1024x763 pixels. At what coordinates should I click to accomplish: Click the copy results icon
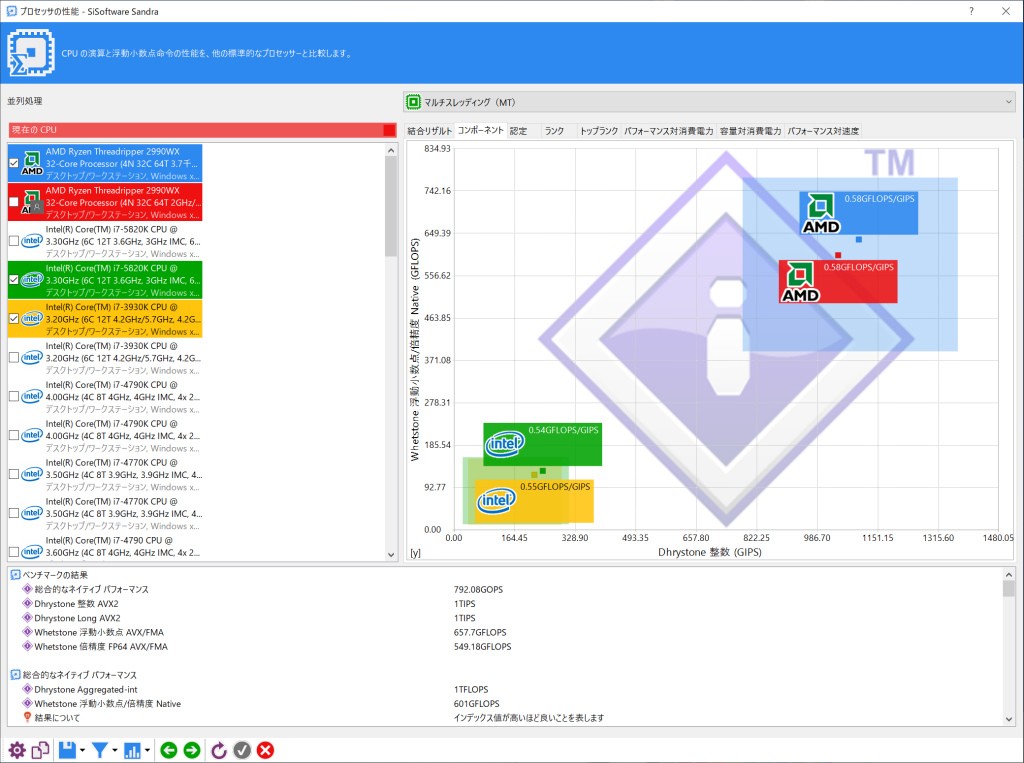(40, 750)
